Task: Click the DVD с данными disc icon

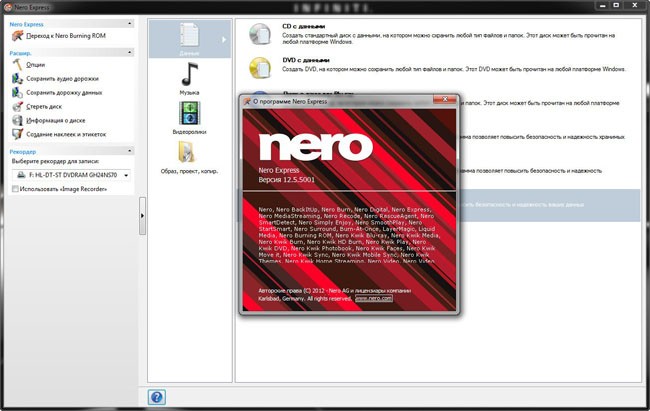Action: [x=260, y=68]
